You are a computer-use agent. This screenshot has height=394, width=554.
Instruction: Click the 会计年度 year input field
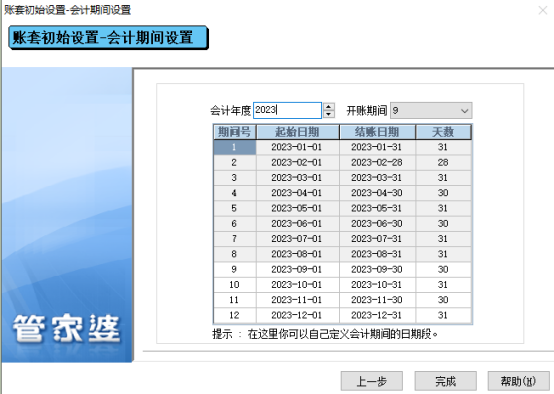click(287, 110)
